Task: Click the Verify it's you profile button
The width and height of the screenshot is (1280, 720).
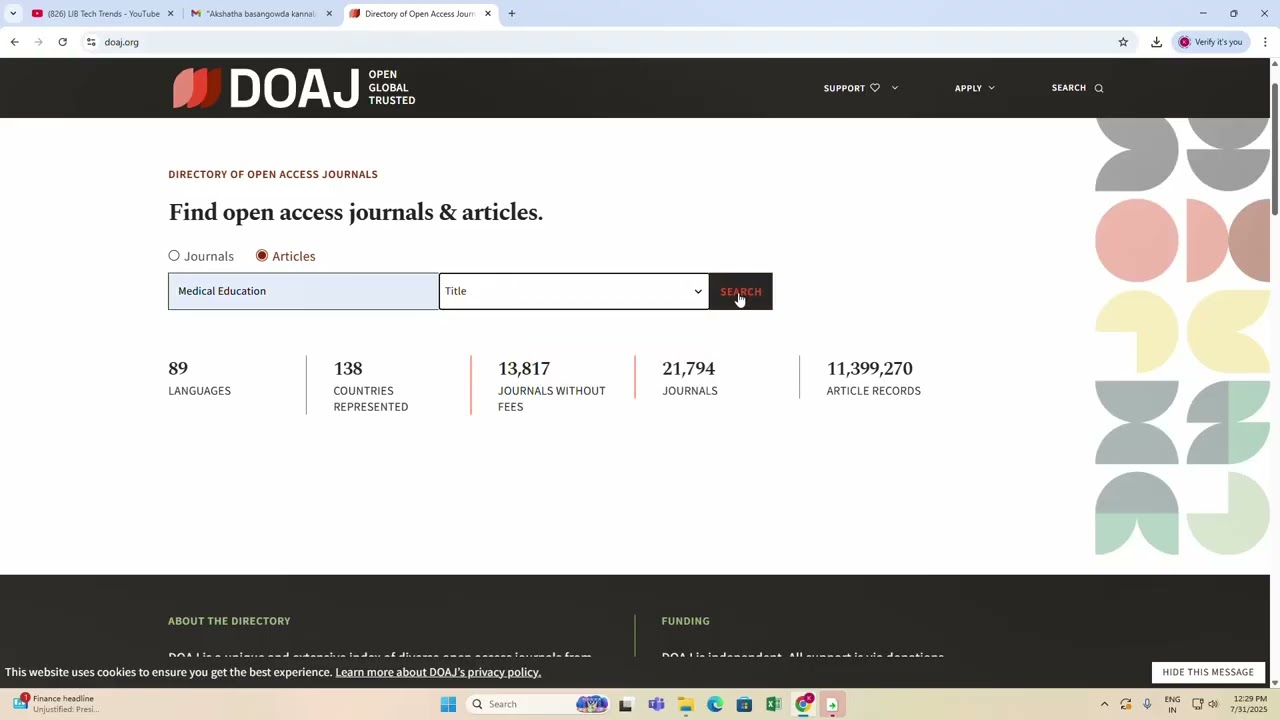Action: coord(1210,42)
